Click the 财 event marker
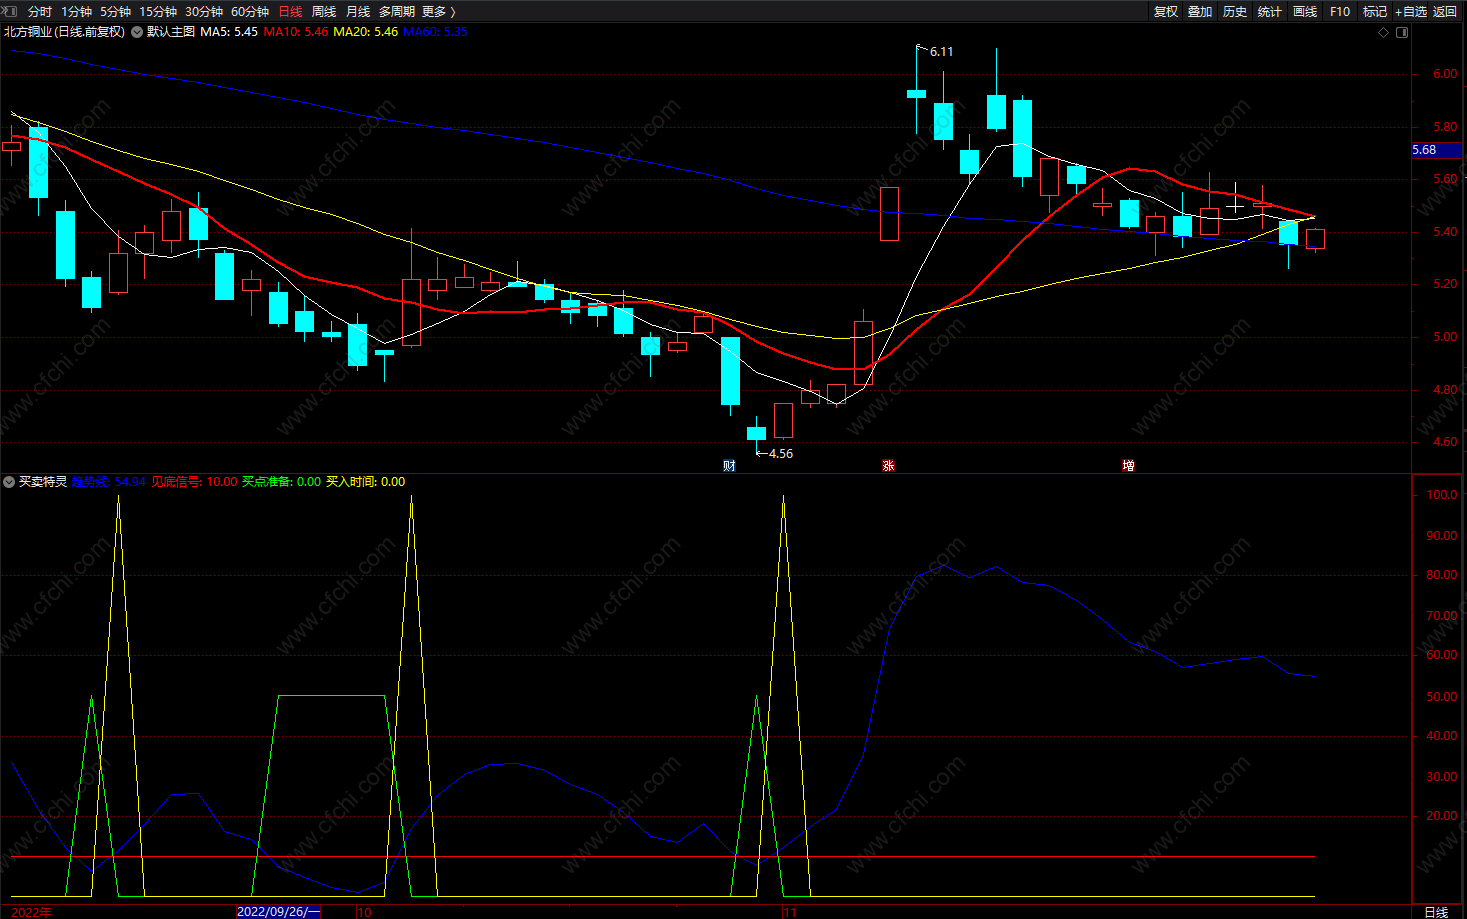1467x919 pixels. click(729, 466)
